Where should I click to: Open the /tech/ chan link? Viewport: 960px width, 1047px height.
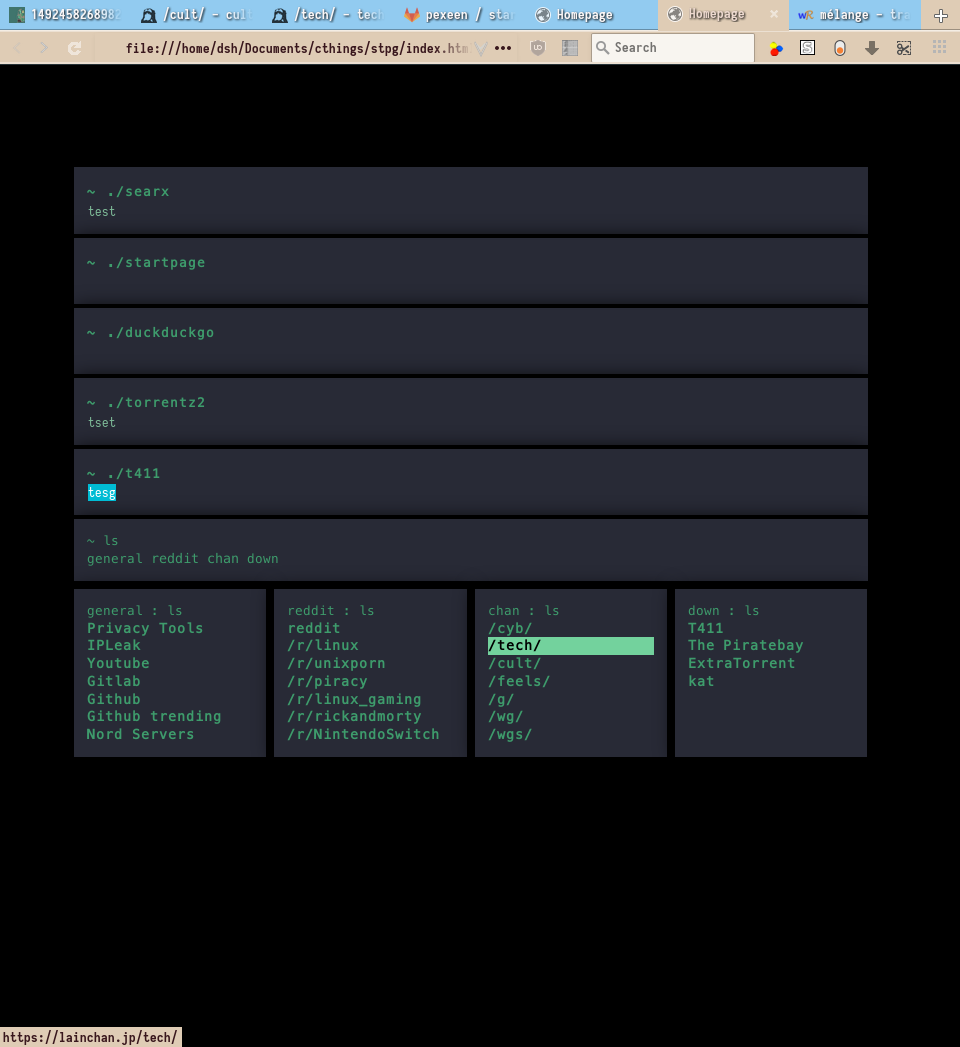(x=514, y=646)
